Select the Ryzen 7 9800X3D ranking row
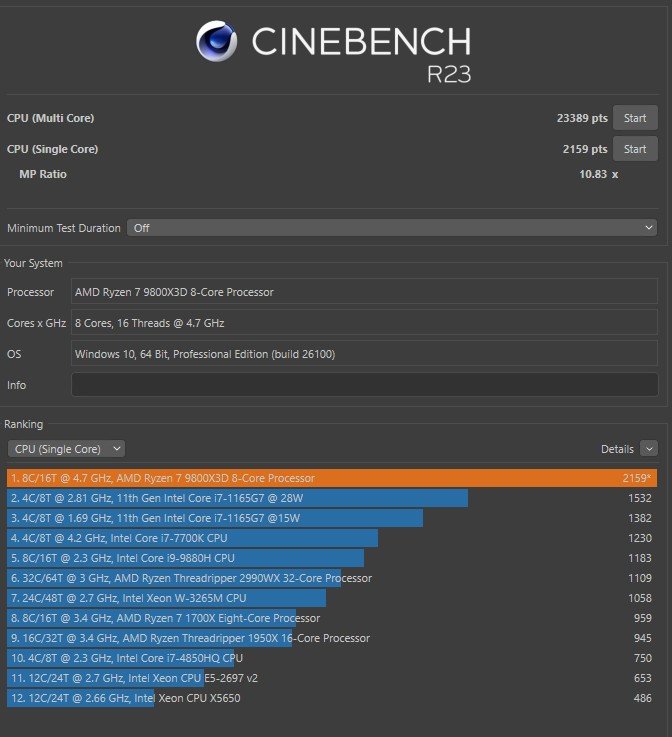The width and height of the screenshot is (672, 737). [332, 478]
